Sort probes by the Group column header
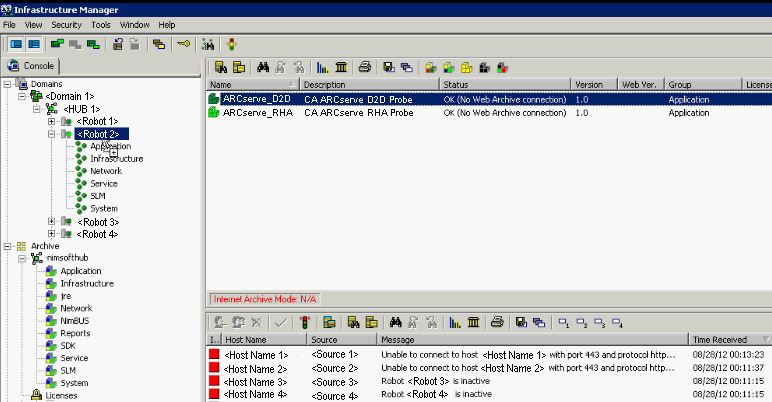Image resolution: width=772 pixels, height=402 pixels. [x=703, y=84]
